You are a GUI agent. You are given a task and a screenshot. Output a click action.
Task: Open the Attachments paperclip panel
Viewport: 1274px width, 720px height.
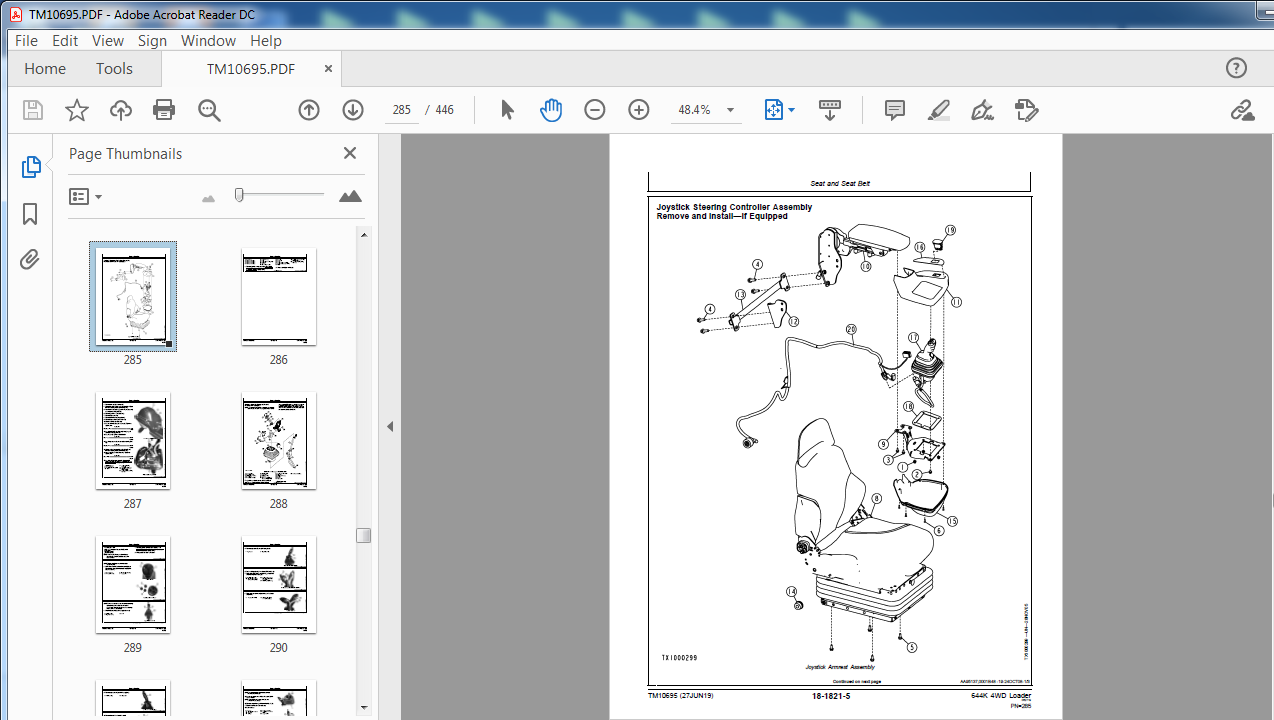30,260
